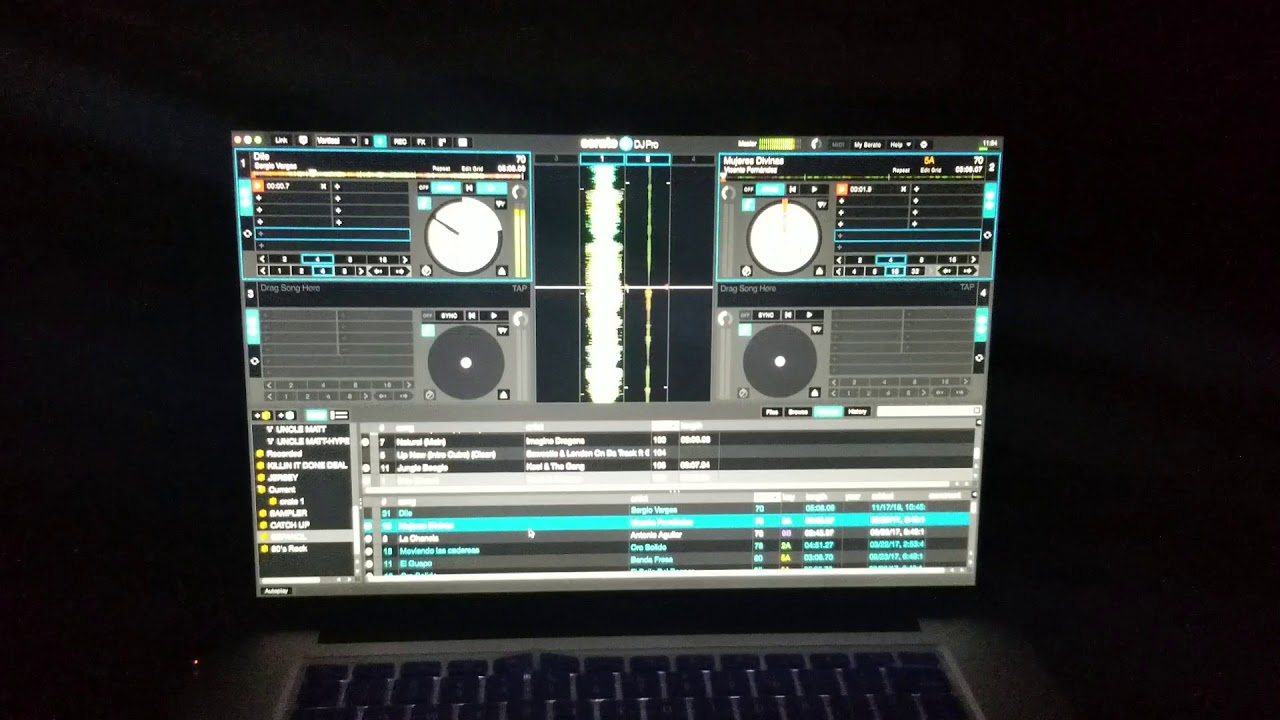Viewport: 1280px width, 720px height.
Task: Delete the 00:01.9 cue point on deck 2
Action: pyautogui.click(x=903, y=189)
